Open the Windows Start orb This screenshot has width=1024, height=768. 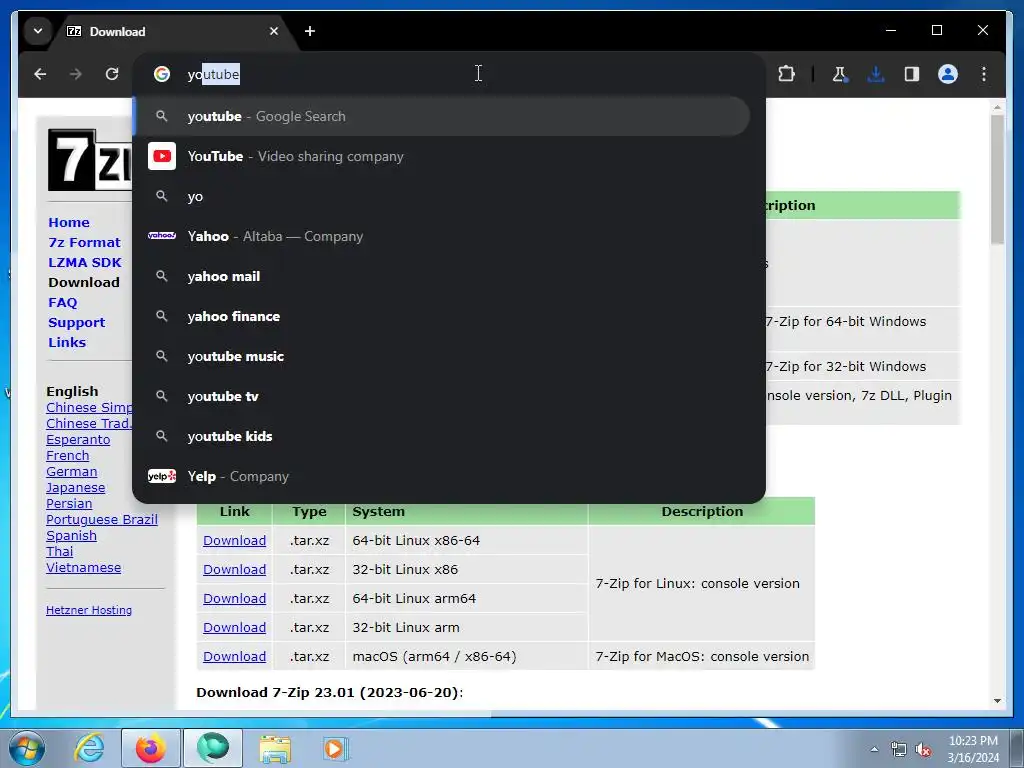click(x=27, y=748)
